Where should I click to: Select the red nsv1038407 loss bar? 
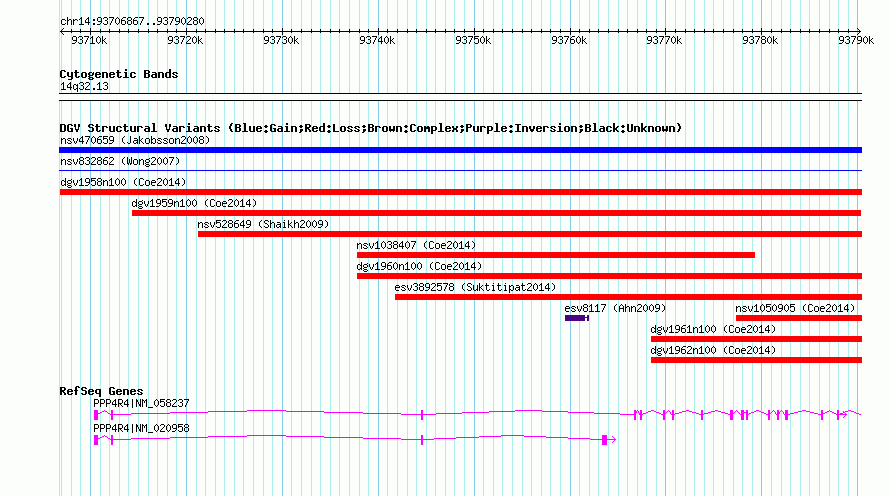[x=556, y=255]
